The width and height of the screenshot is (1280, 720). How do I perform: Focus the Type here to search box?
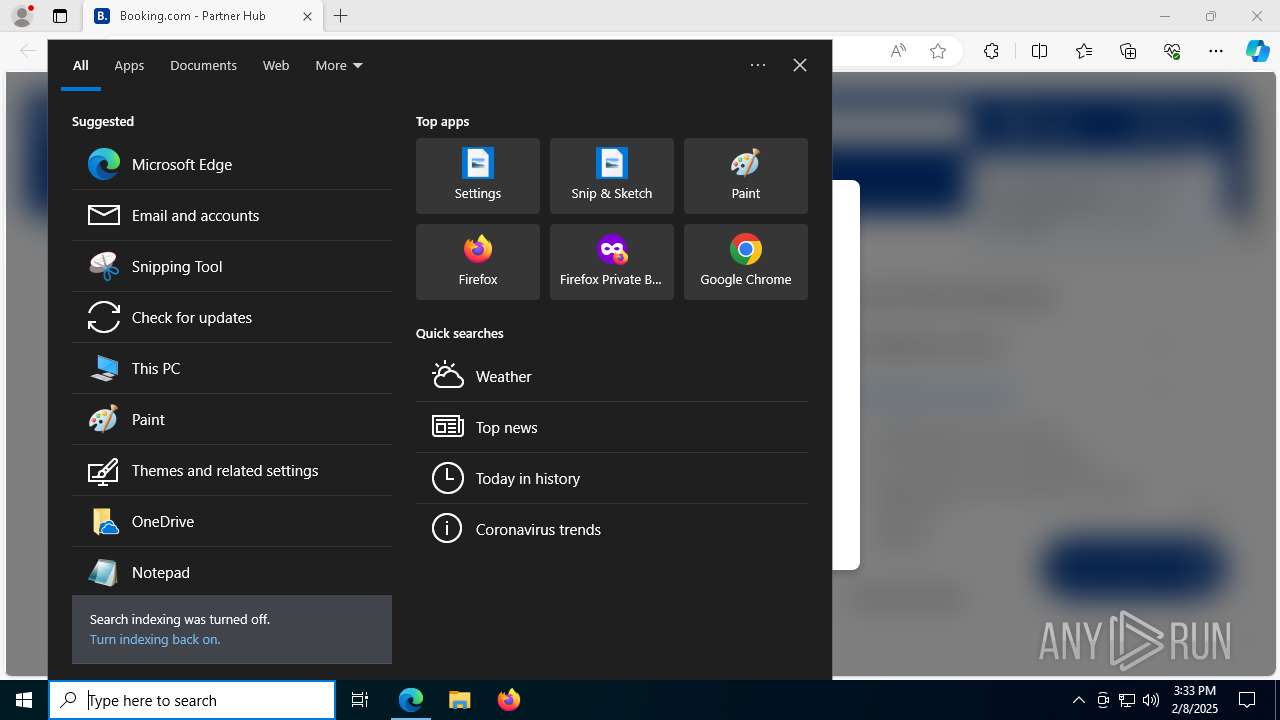192,700
